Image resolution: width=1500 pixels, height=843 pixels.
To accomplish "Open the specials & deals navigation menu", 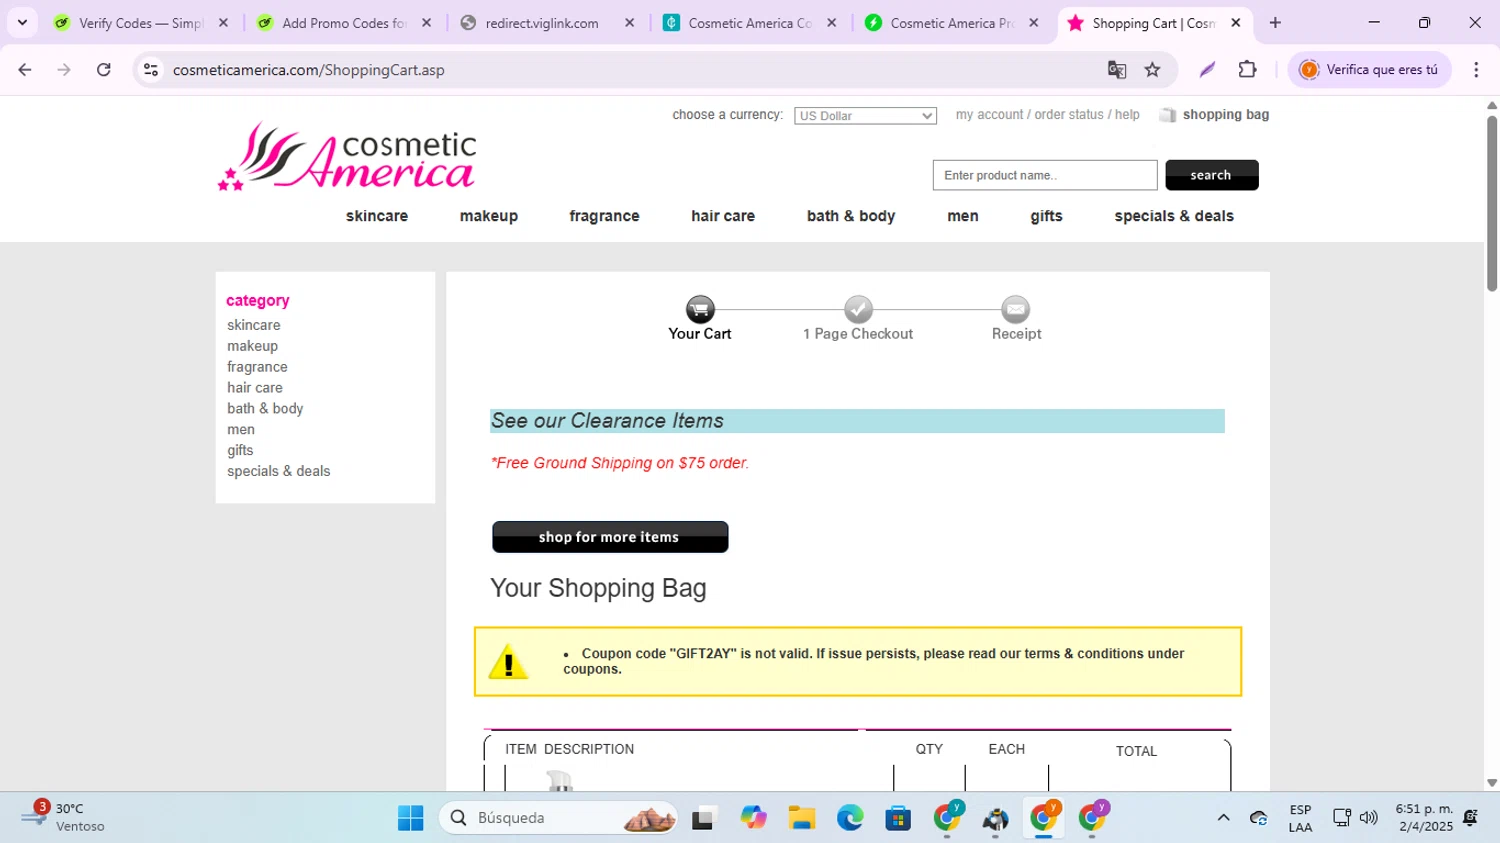I will pos(1174,216).
